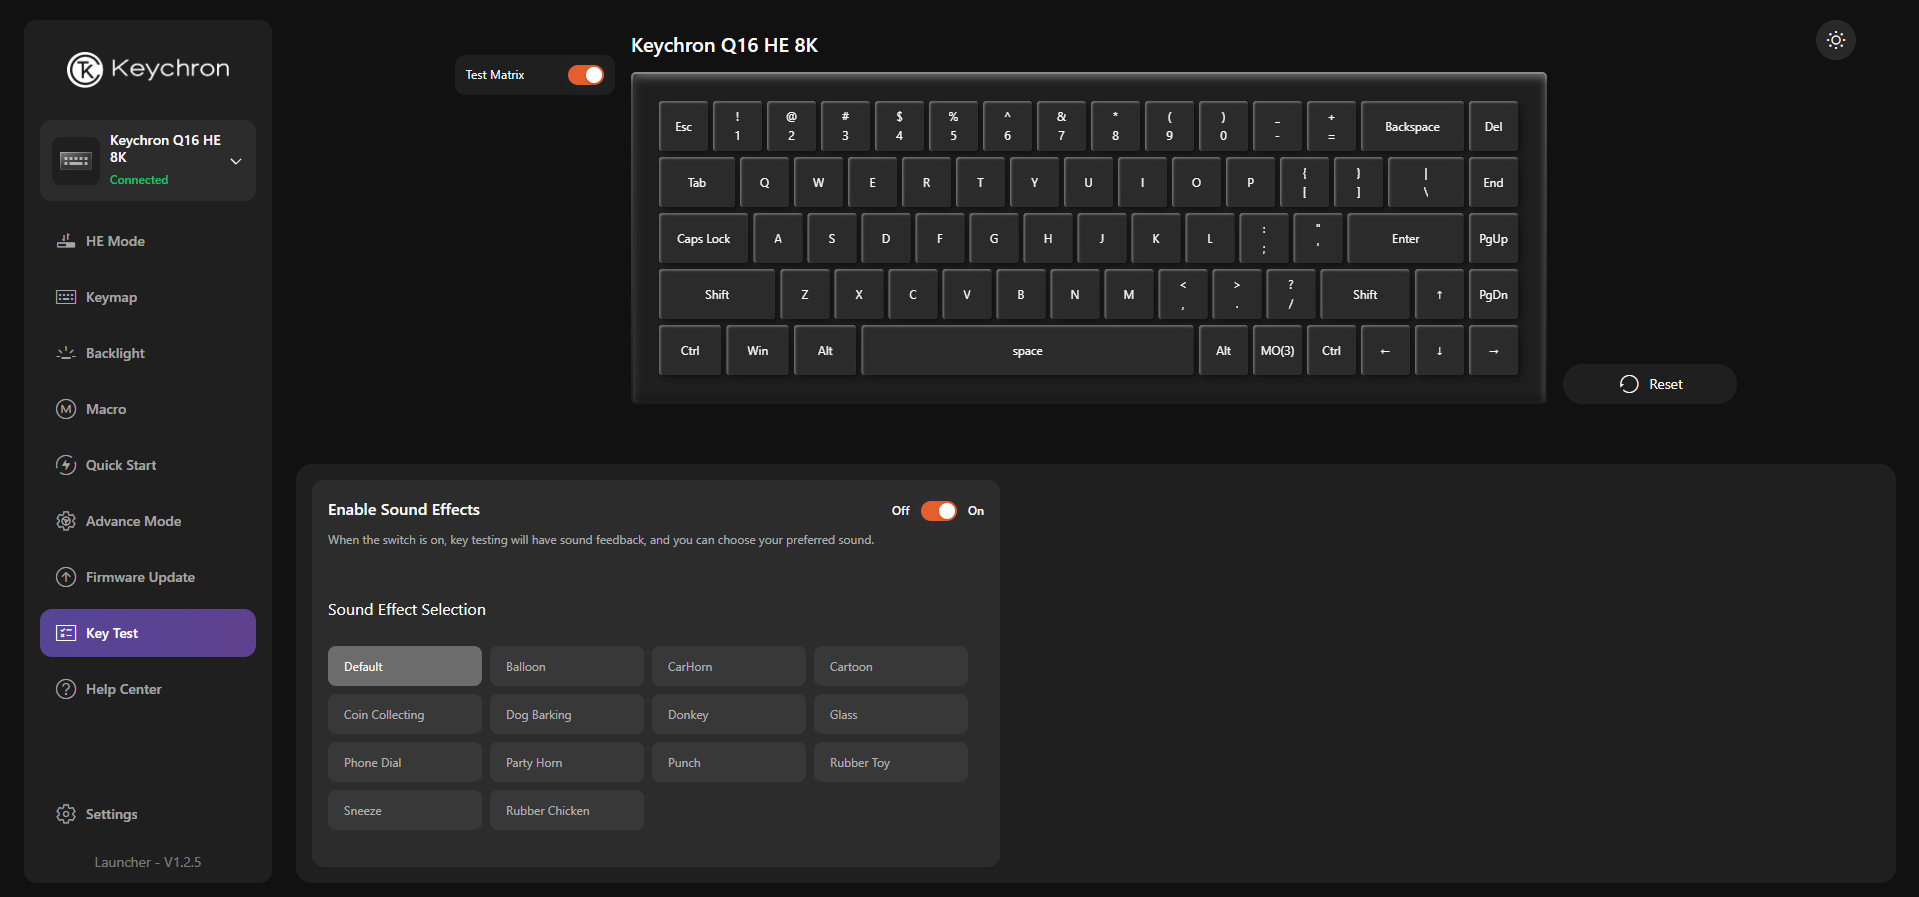Disable the Test Matrix toggle

click(586, 75)
